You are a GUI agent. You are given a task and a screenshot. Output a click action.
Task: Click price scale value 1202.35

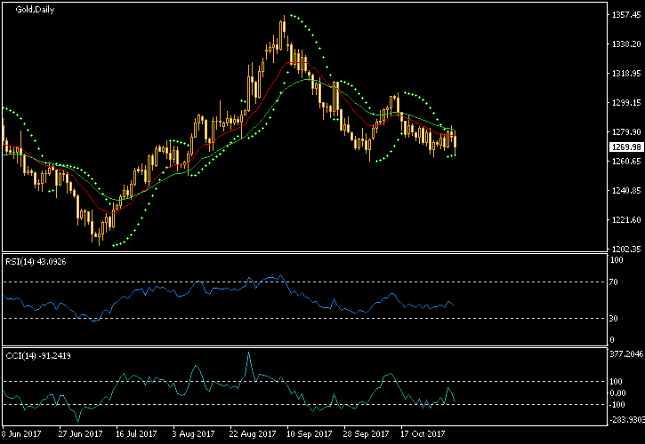pos(626,249)
